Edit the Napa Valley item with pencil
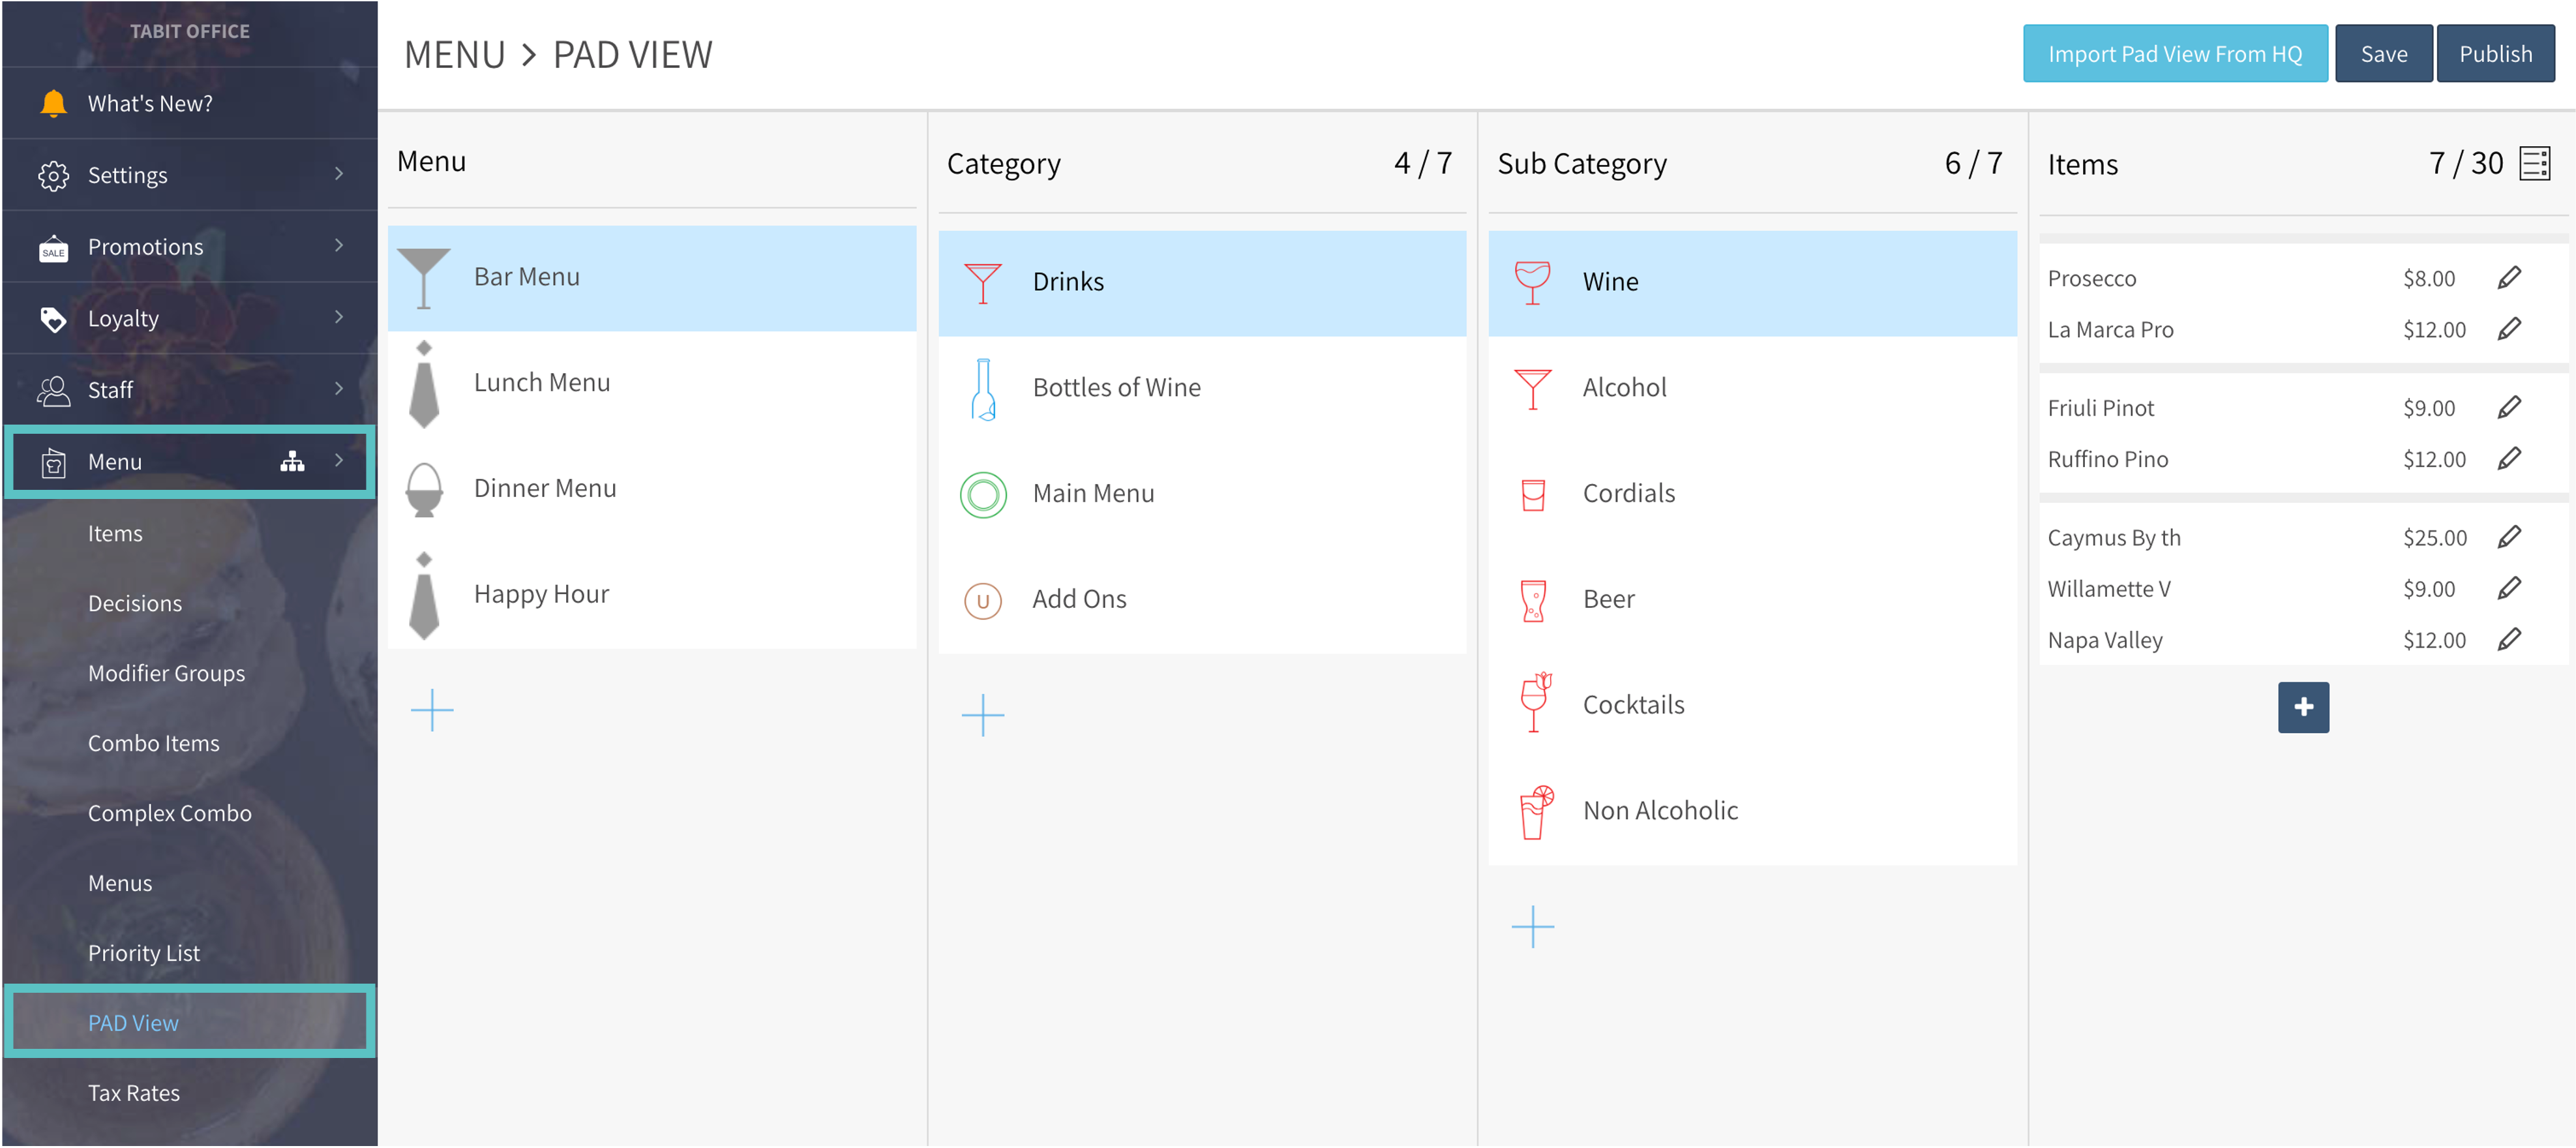The image size is (2576, 1148). [x=2509, y=639]
